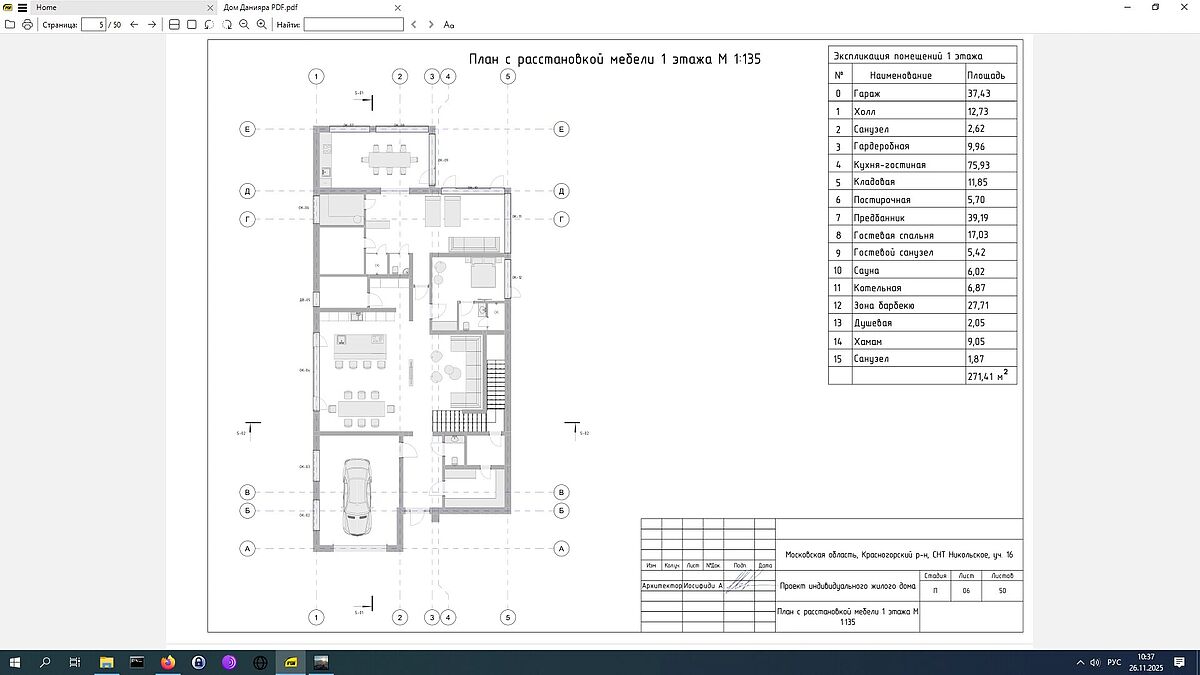This screenshot has height=675, width=1200.
Task: Open a file with the folder icon
Action: pos(9,24)
